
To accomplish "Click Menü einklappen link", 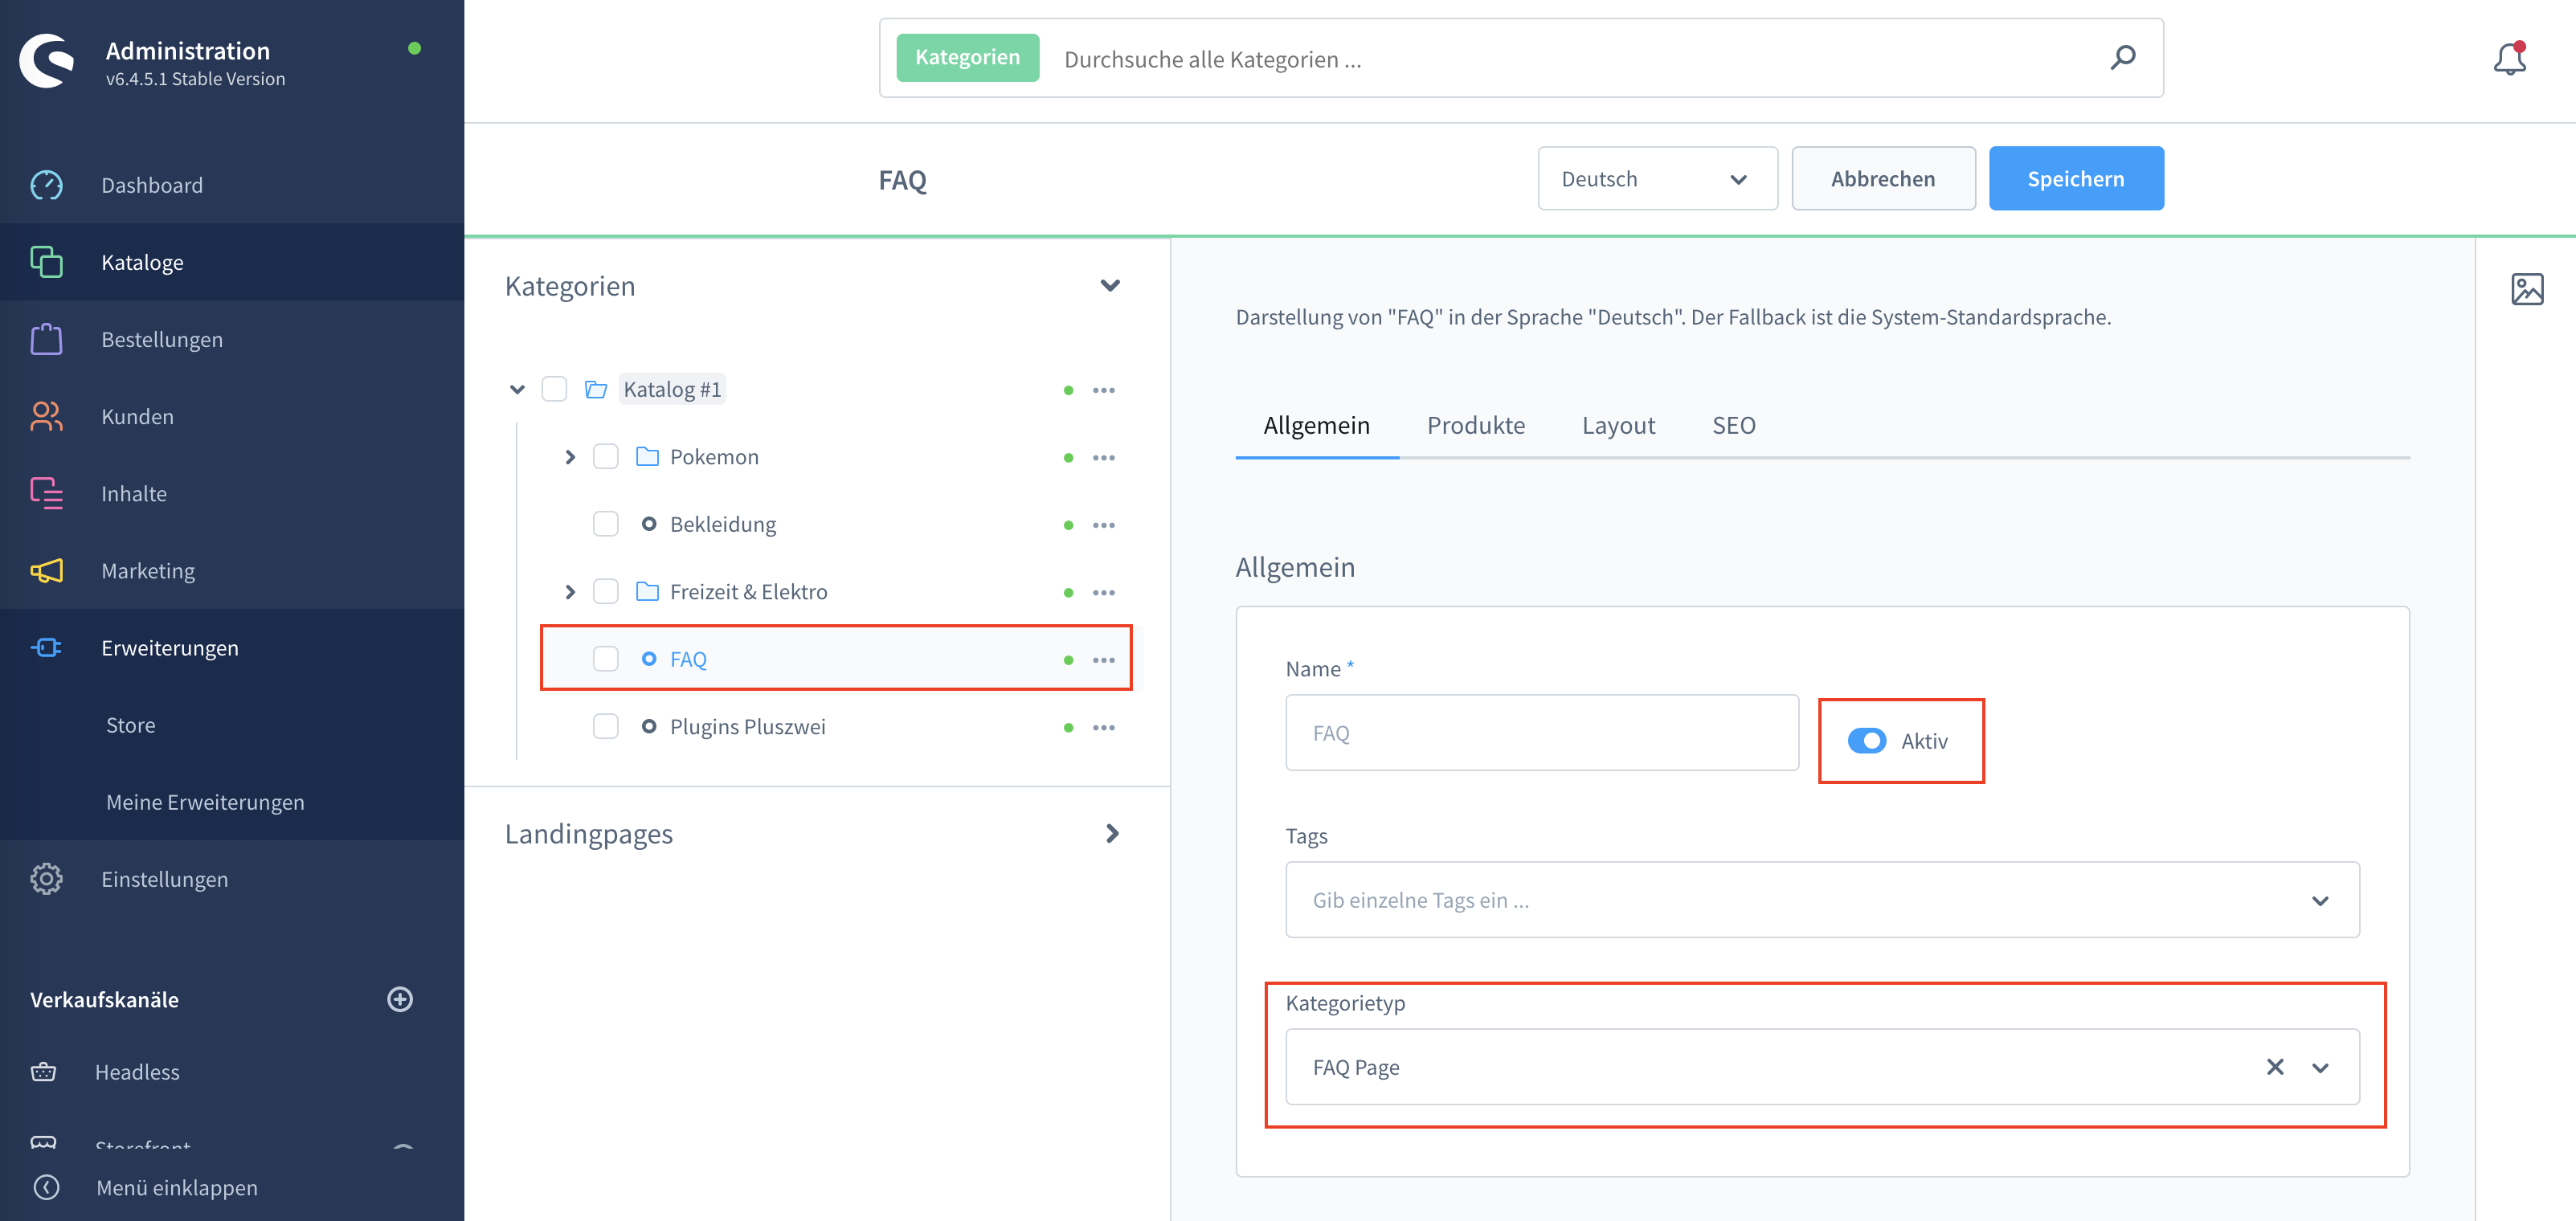I will [x=176, y=1187].
